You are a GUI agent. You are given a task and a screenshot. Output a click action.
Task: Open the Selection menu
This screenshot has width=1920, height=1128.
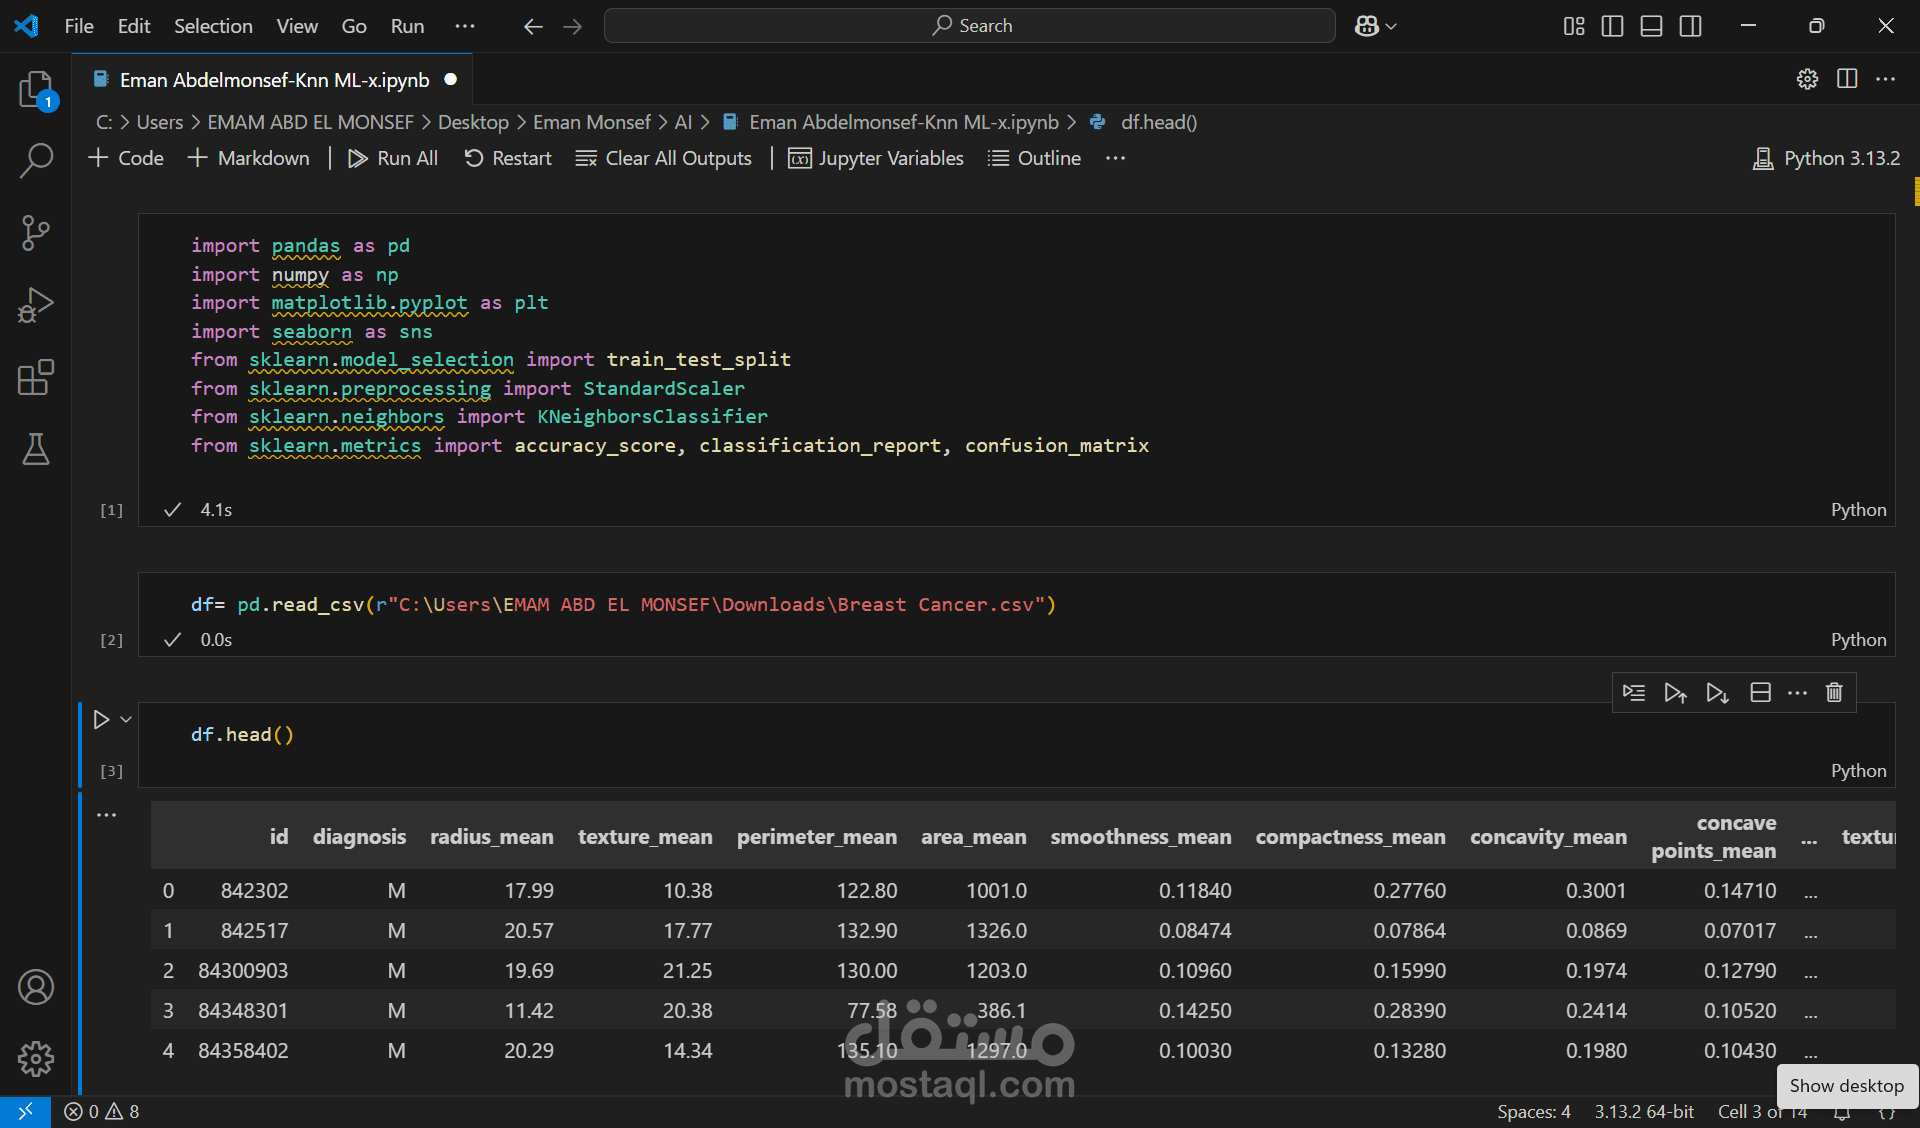(x=213, y=26)
